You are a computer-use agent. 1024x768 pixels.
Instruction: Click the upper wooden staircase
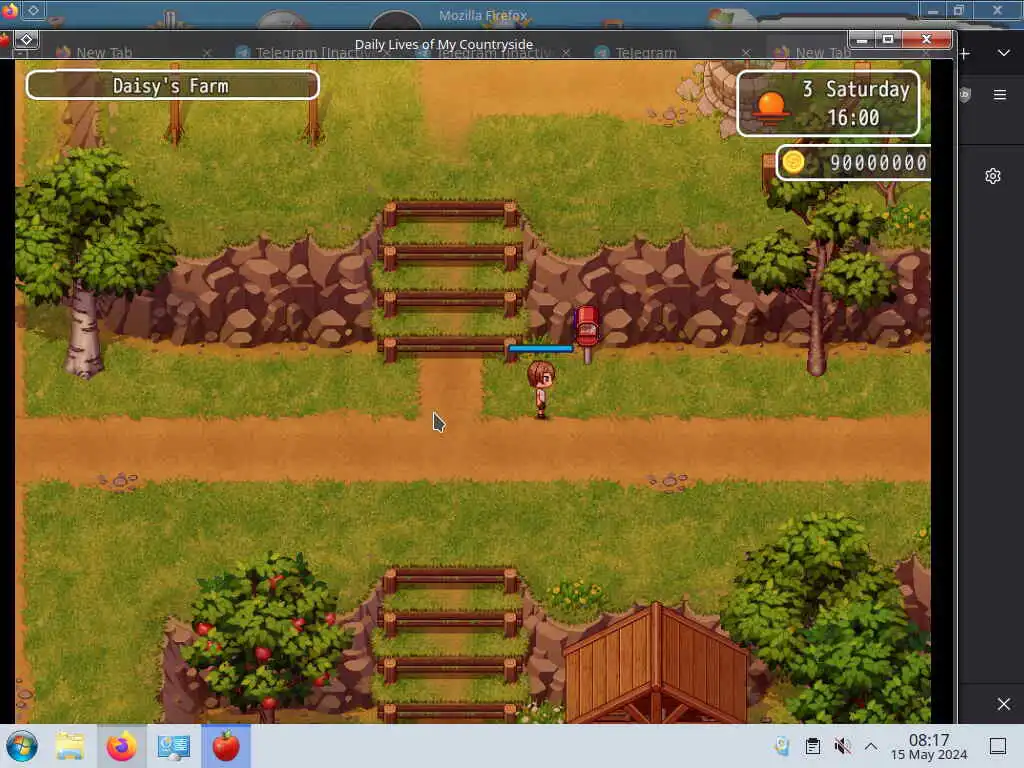pyautogui.click(x=451, y=280)
